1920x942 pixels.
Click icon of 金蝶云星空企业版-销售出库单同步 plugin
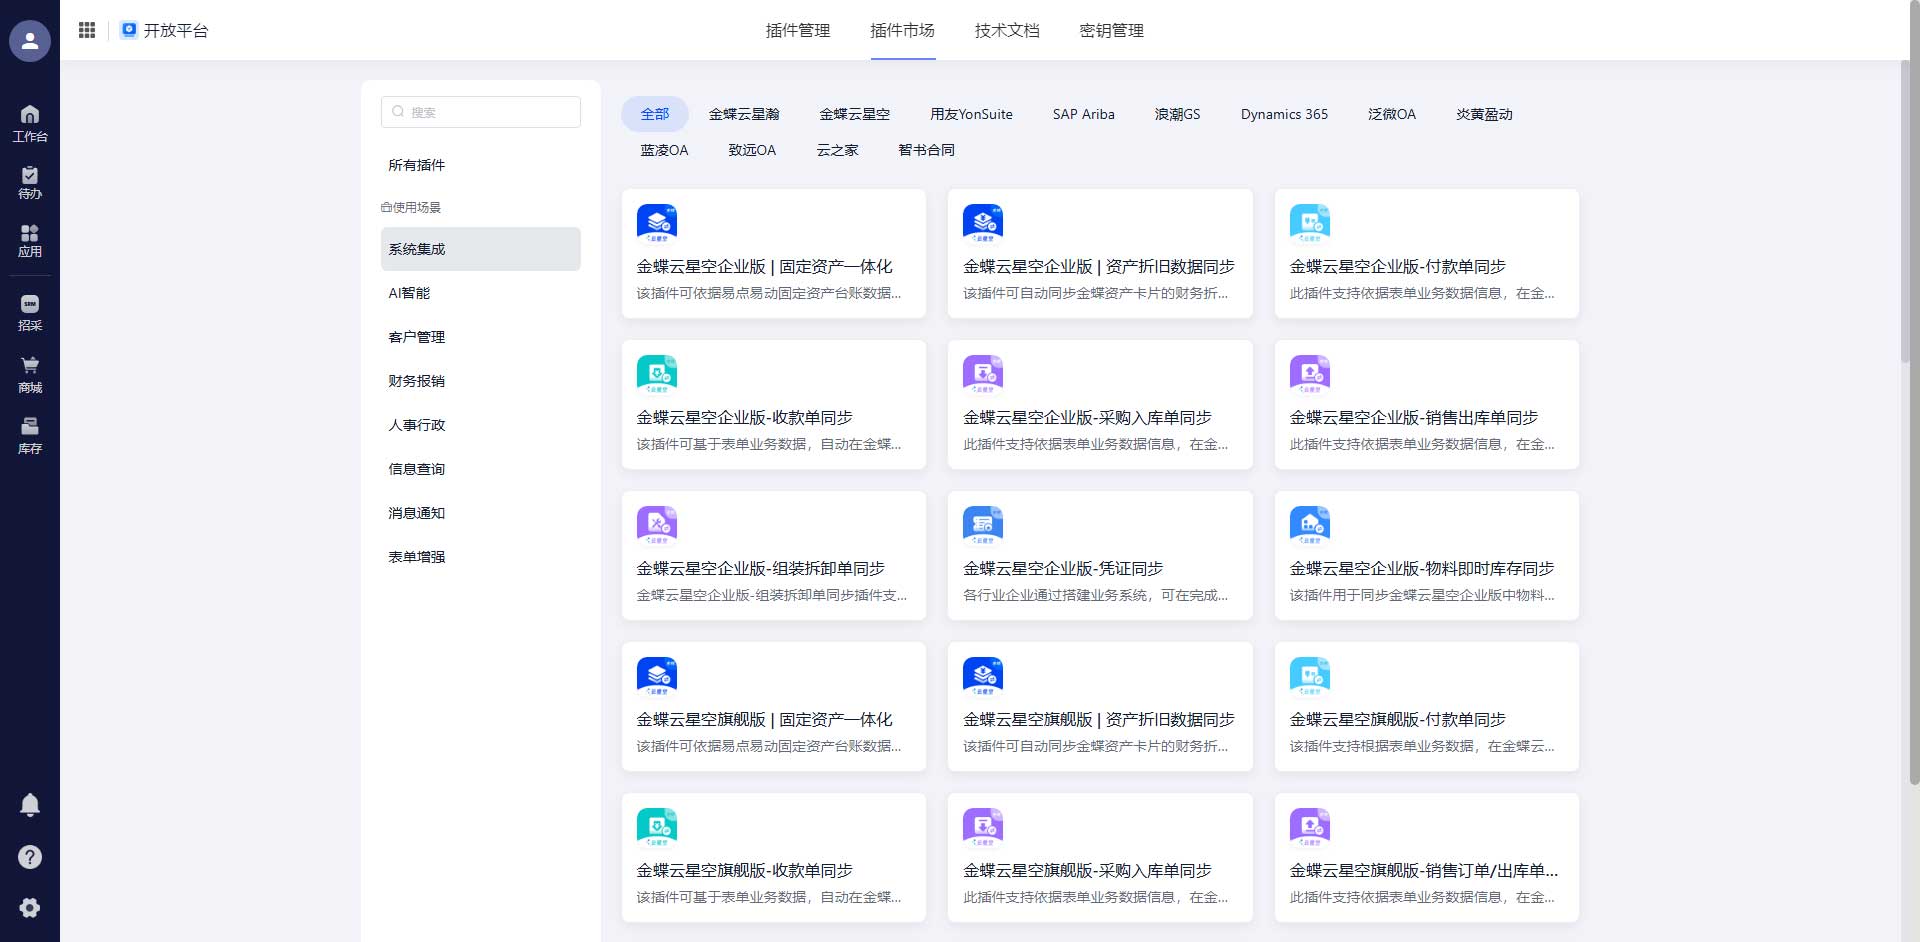[1310, 374]
